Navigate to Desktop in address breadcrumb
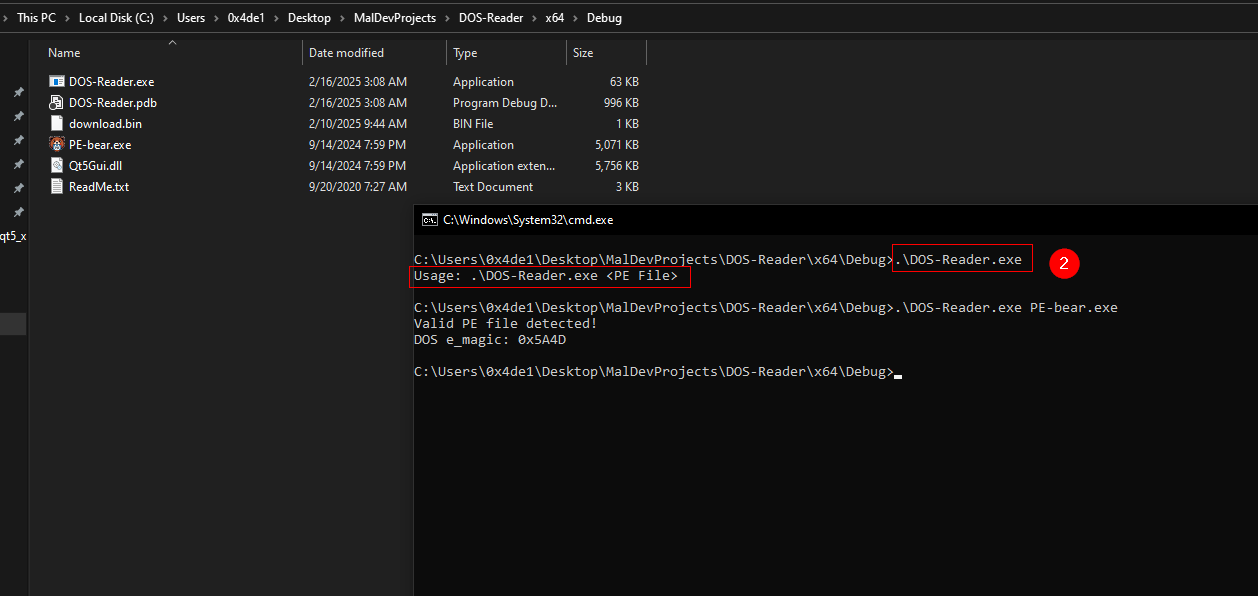This screenshot has width=1258, height=596. click(309, 18)
